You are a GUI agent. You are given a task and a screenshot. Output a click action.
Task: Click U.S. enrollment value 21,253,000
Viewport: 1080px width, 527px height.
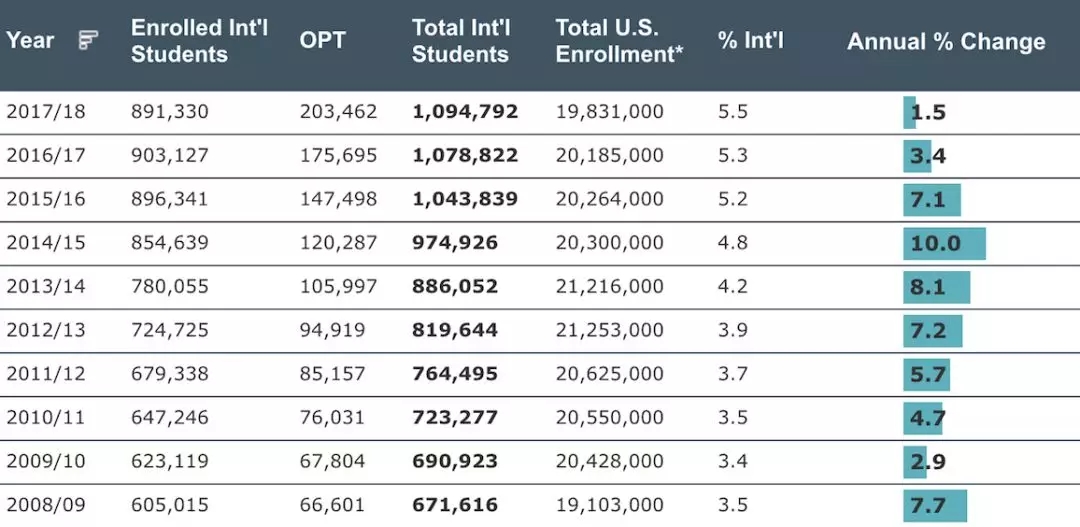pos(609,330)
